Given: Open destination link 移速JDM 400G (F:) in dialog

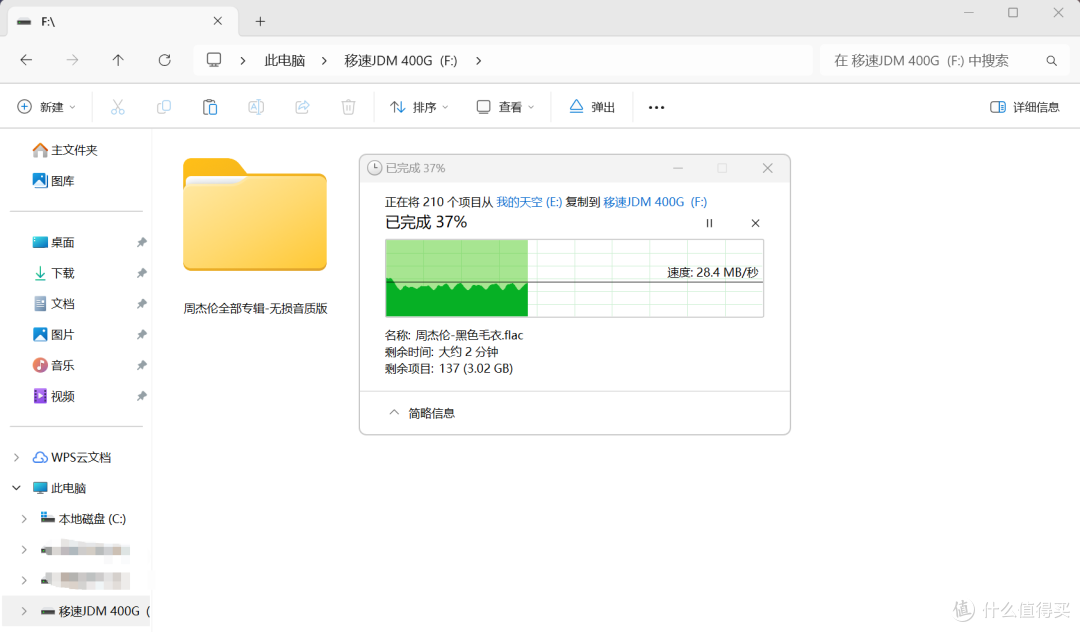Looking at the screenshot, I should [x=655, y=202].
